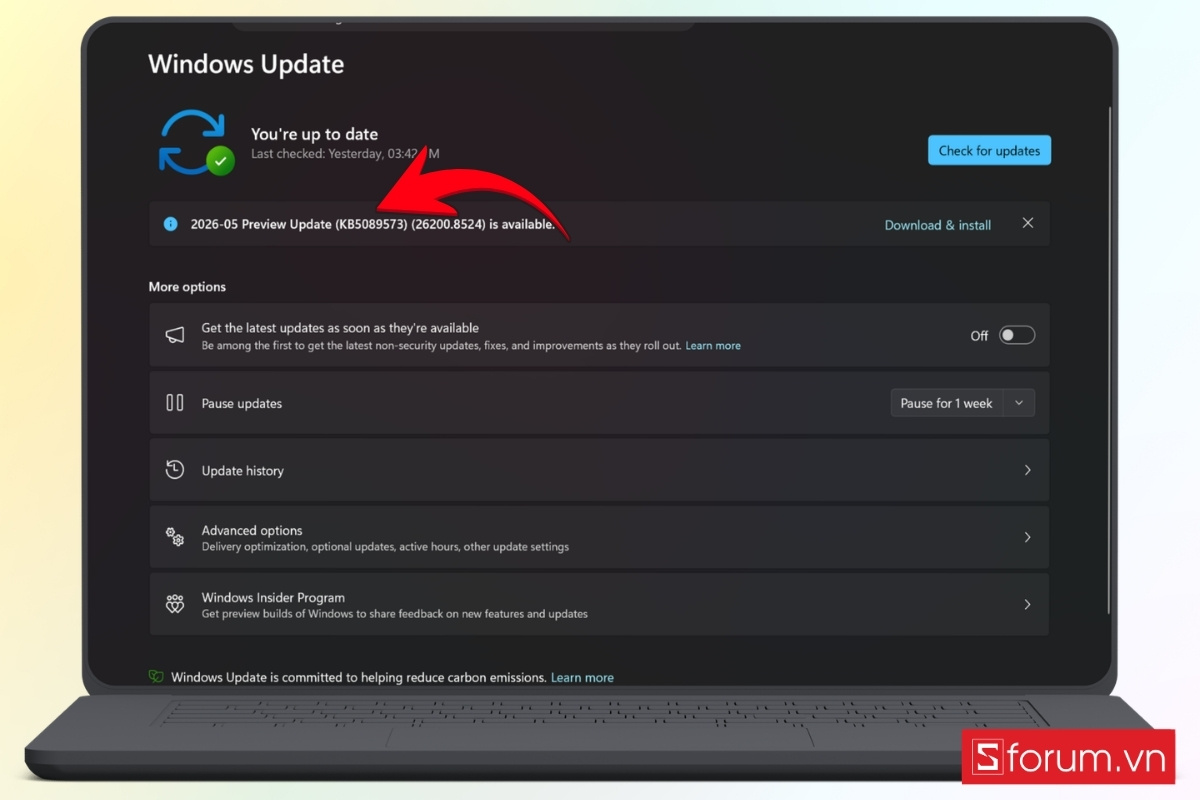Expand Advanced options chevron
The image size is (1200, 800).
pyautogui.click(x=1027, y=537)
